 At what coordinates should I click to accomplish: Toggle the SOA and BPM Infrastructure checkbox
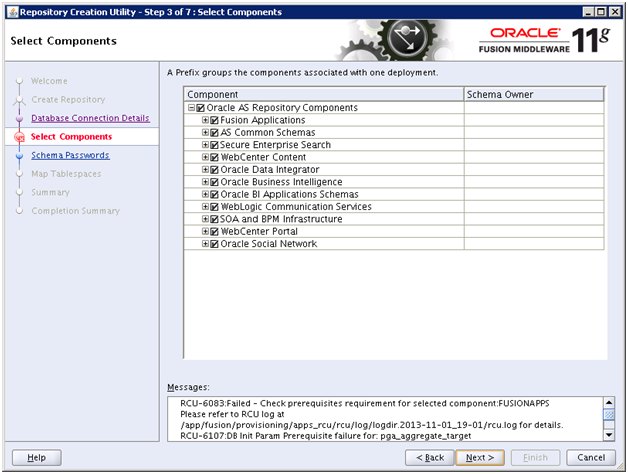tap(214, 220)
